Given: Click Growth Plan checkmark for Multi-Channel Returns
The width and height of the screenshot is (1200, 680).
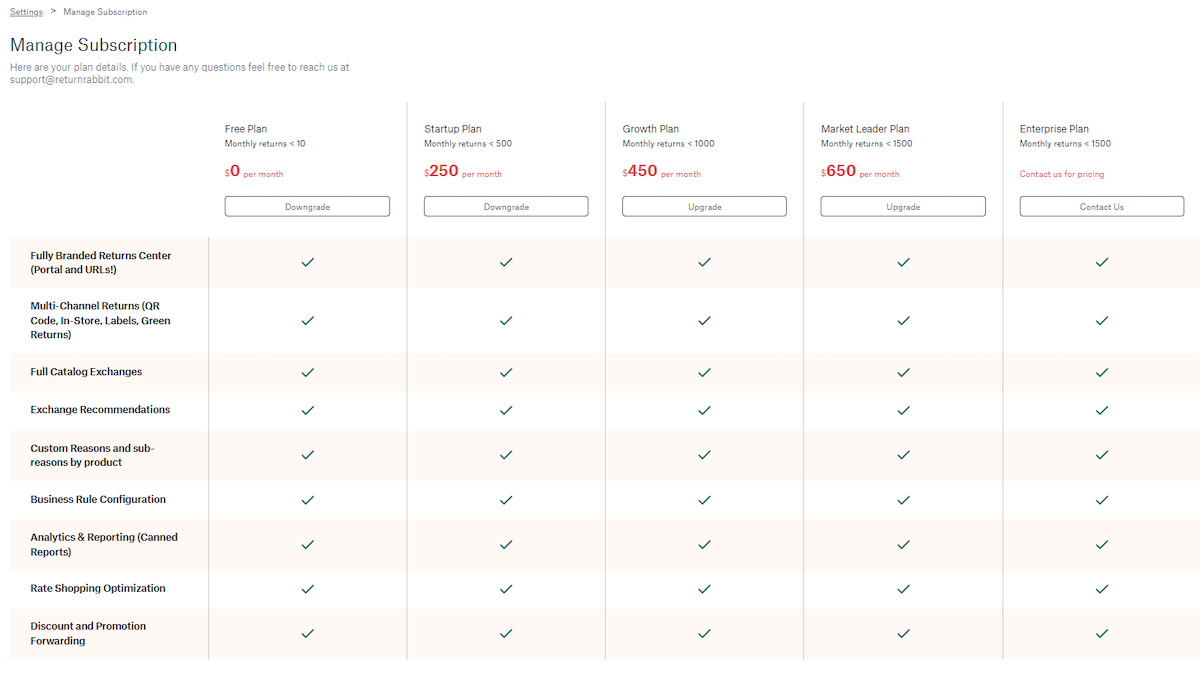Looking at the screenshot, I should [704, 321].
